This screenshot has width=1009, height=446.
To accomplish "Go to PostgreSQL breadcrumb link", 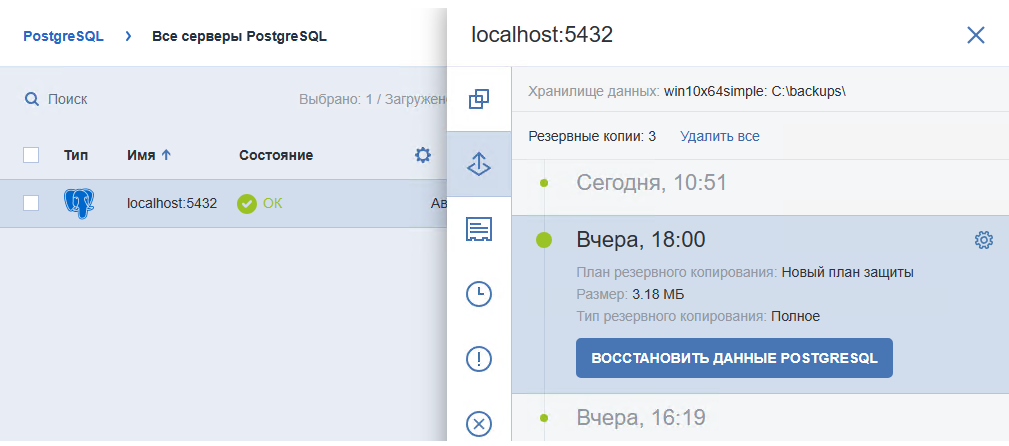I will pyautogui.click(x=63, y=37).
